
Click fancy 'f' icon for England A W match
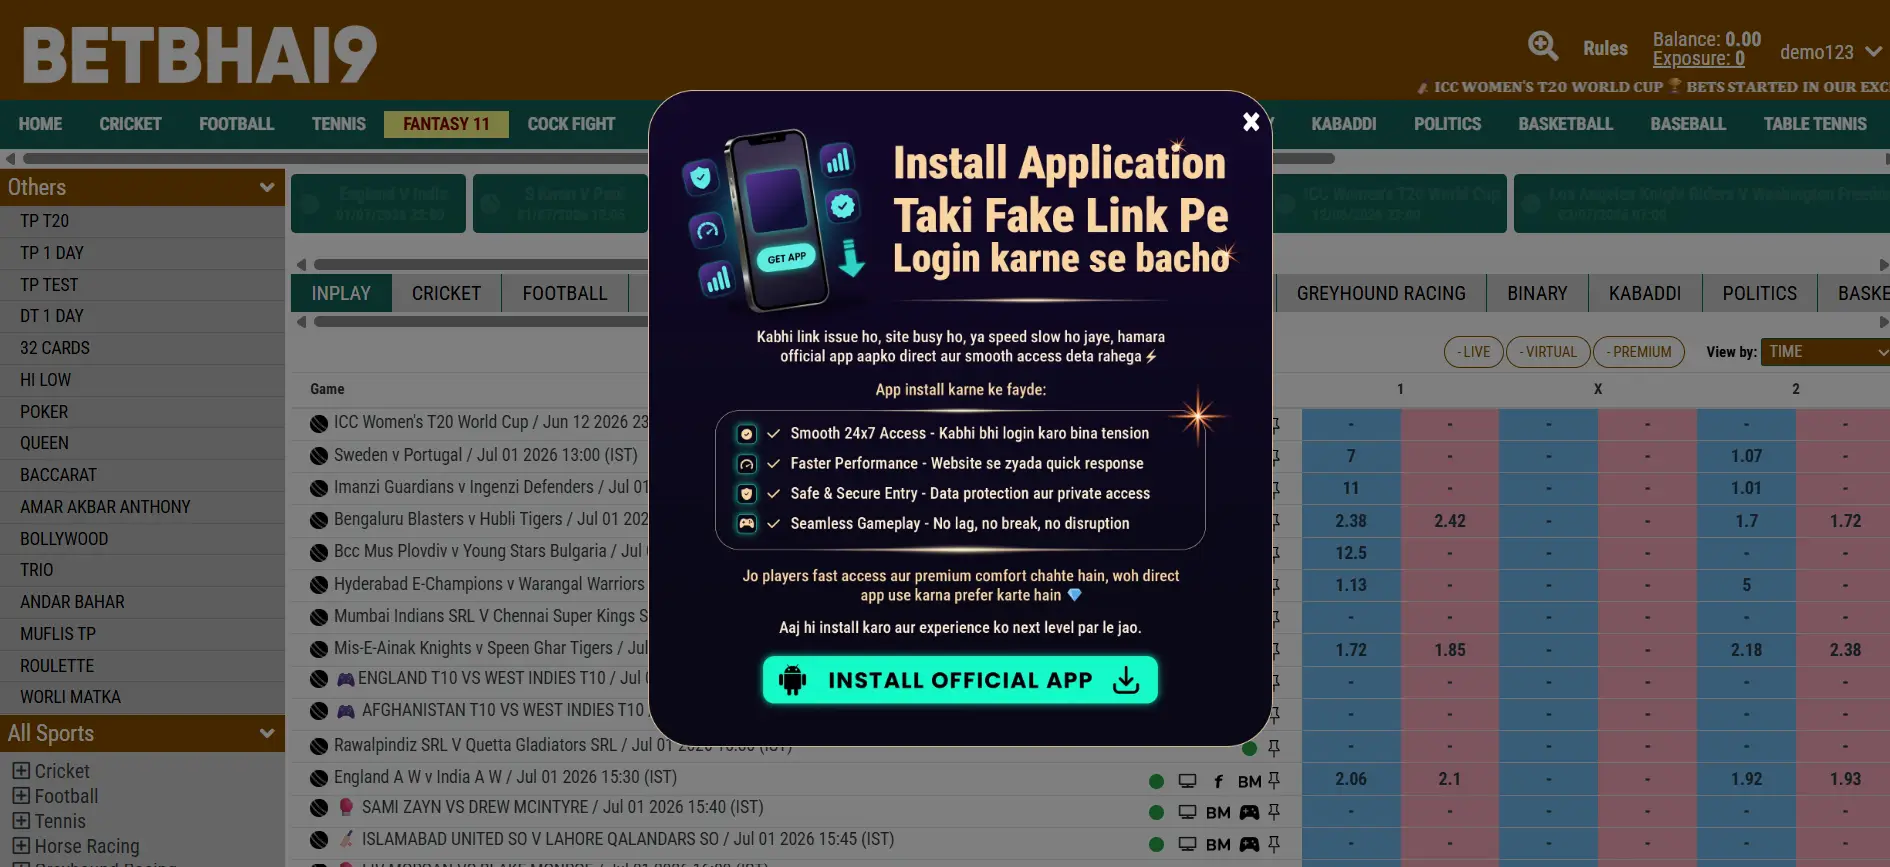point(1218,781)
